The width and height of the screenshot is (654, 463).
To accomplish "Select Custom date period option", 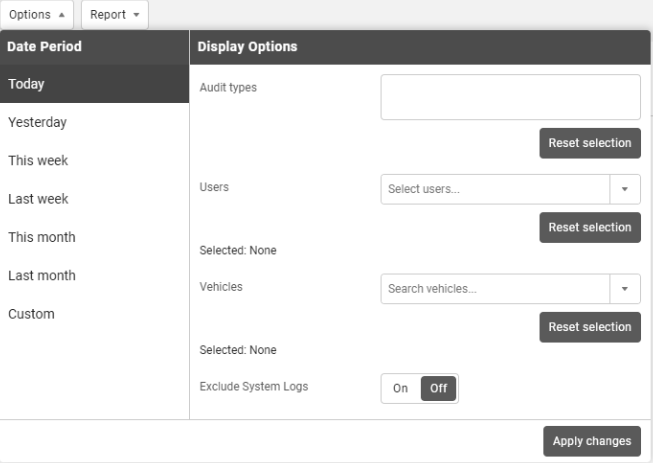I will (x=94, y=314).
